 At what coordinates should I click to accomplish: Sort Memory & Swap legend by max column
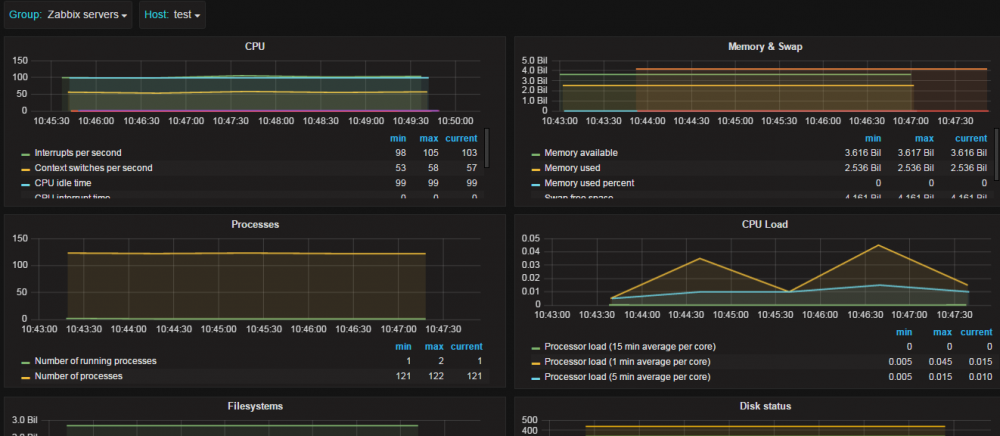point(925,138)
